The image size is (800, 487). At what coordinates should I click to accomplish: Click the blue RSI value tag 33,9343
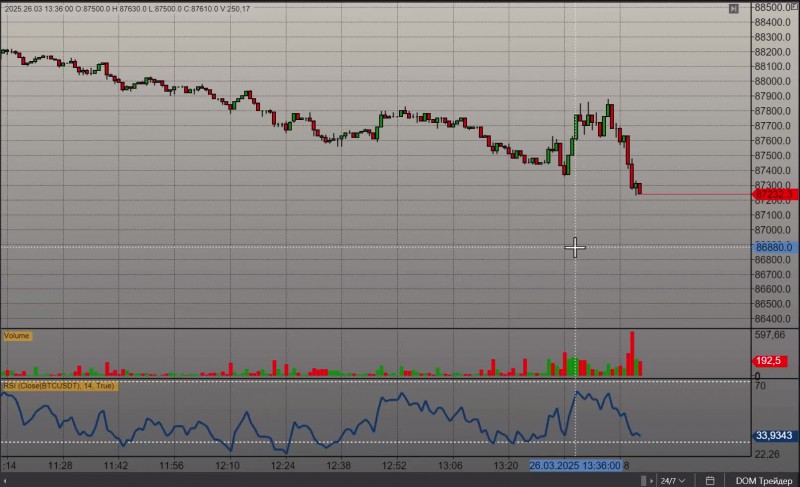(x=774, y=435)
